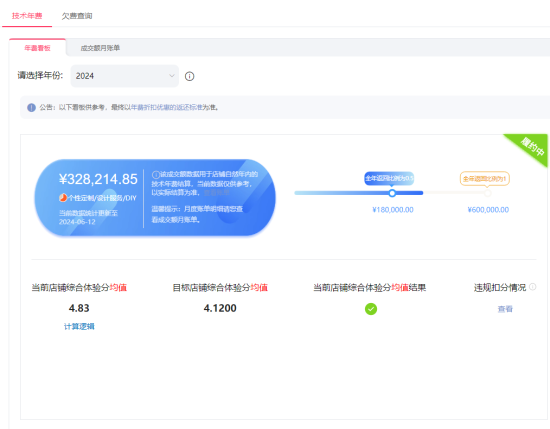Click the info icon beside the year selector

point(189,76)
